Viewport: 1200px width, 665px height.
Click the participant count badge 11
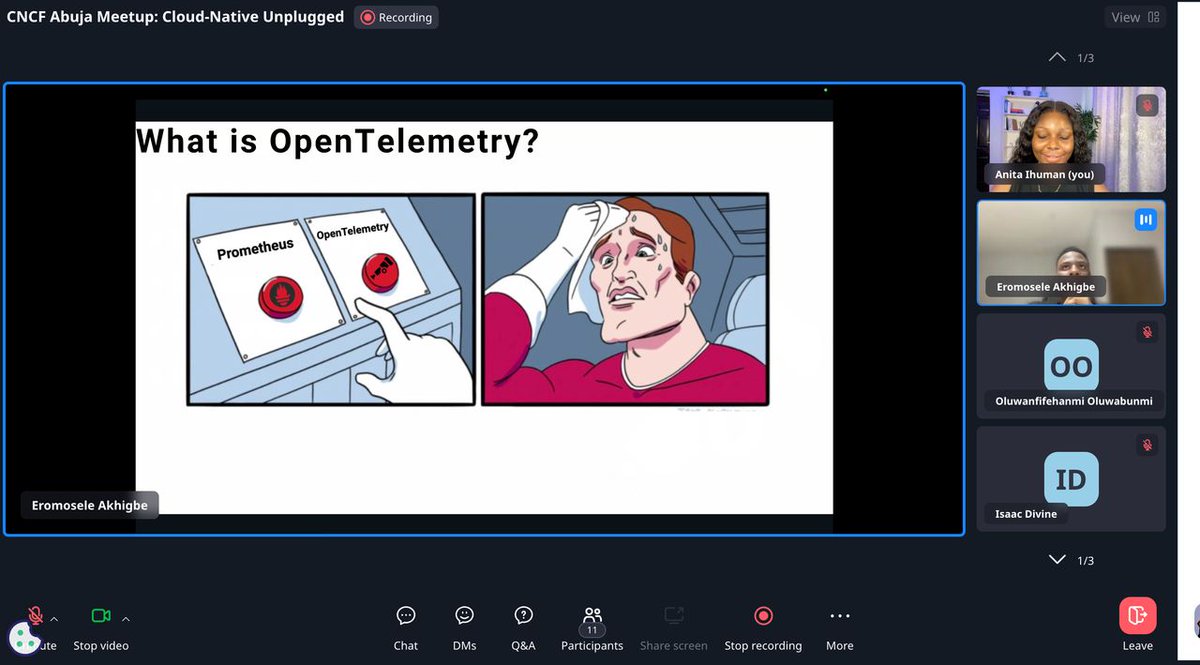[592, 630]
